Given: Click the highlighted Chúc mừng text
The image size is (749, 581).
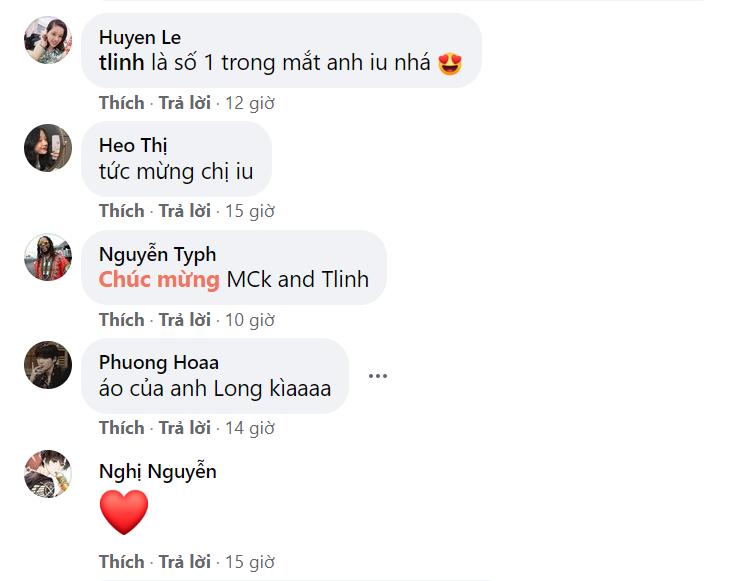Looking at the screenshot, I should click(x=159, y=280).
